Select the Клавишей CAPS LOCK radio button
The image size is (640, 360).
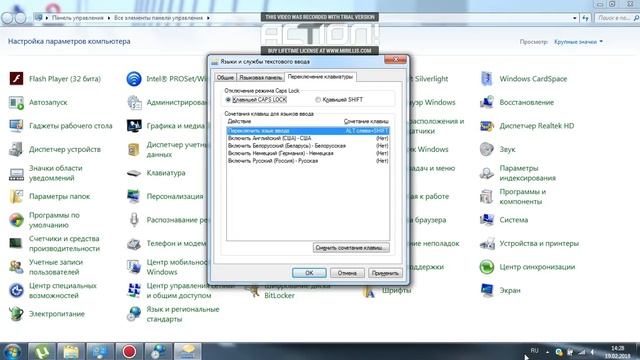coord(228,100)
